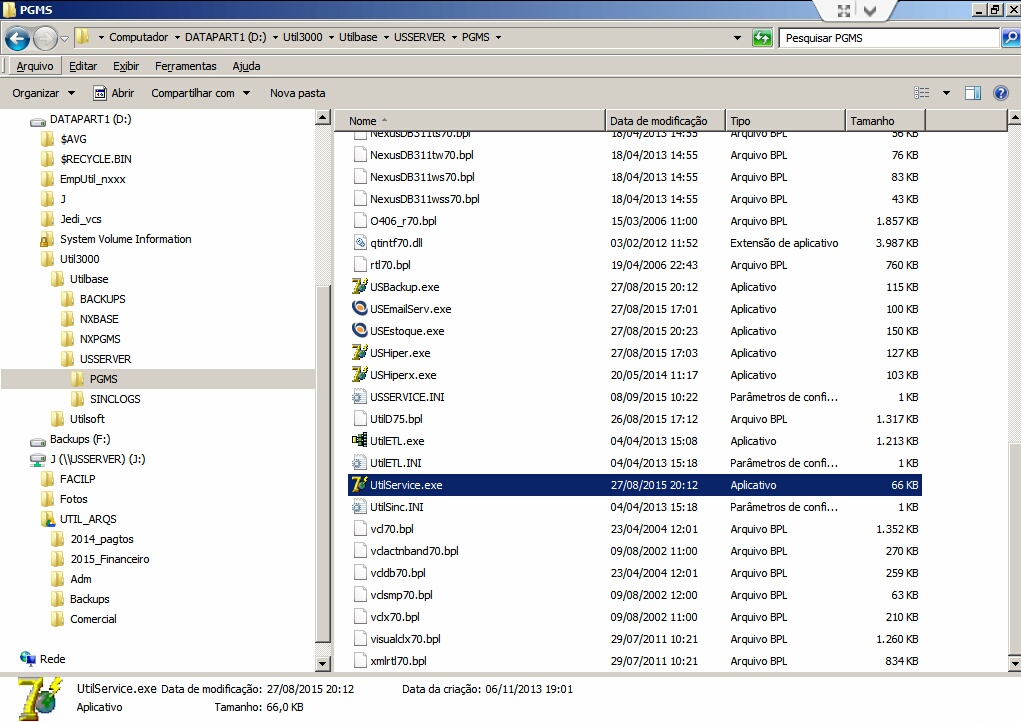Click the search magnifier icon
Screen dimensions: 1021x722
click(x=1011, y=38)
